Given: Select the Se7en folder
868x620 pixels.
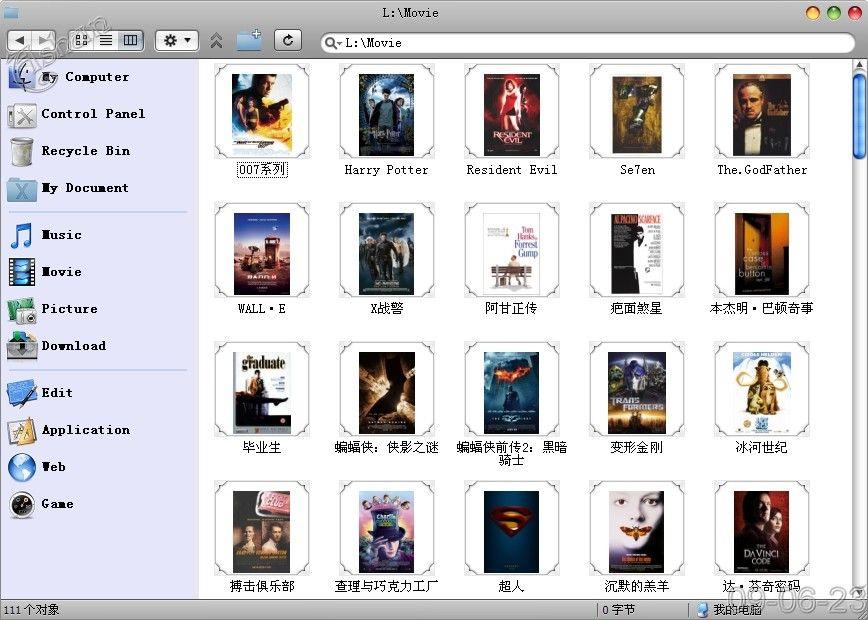Looking at the screenshot, I should point(637,111).
